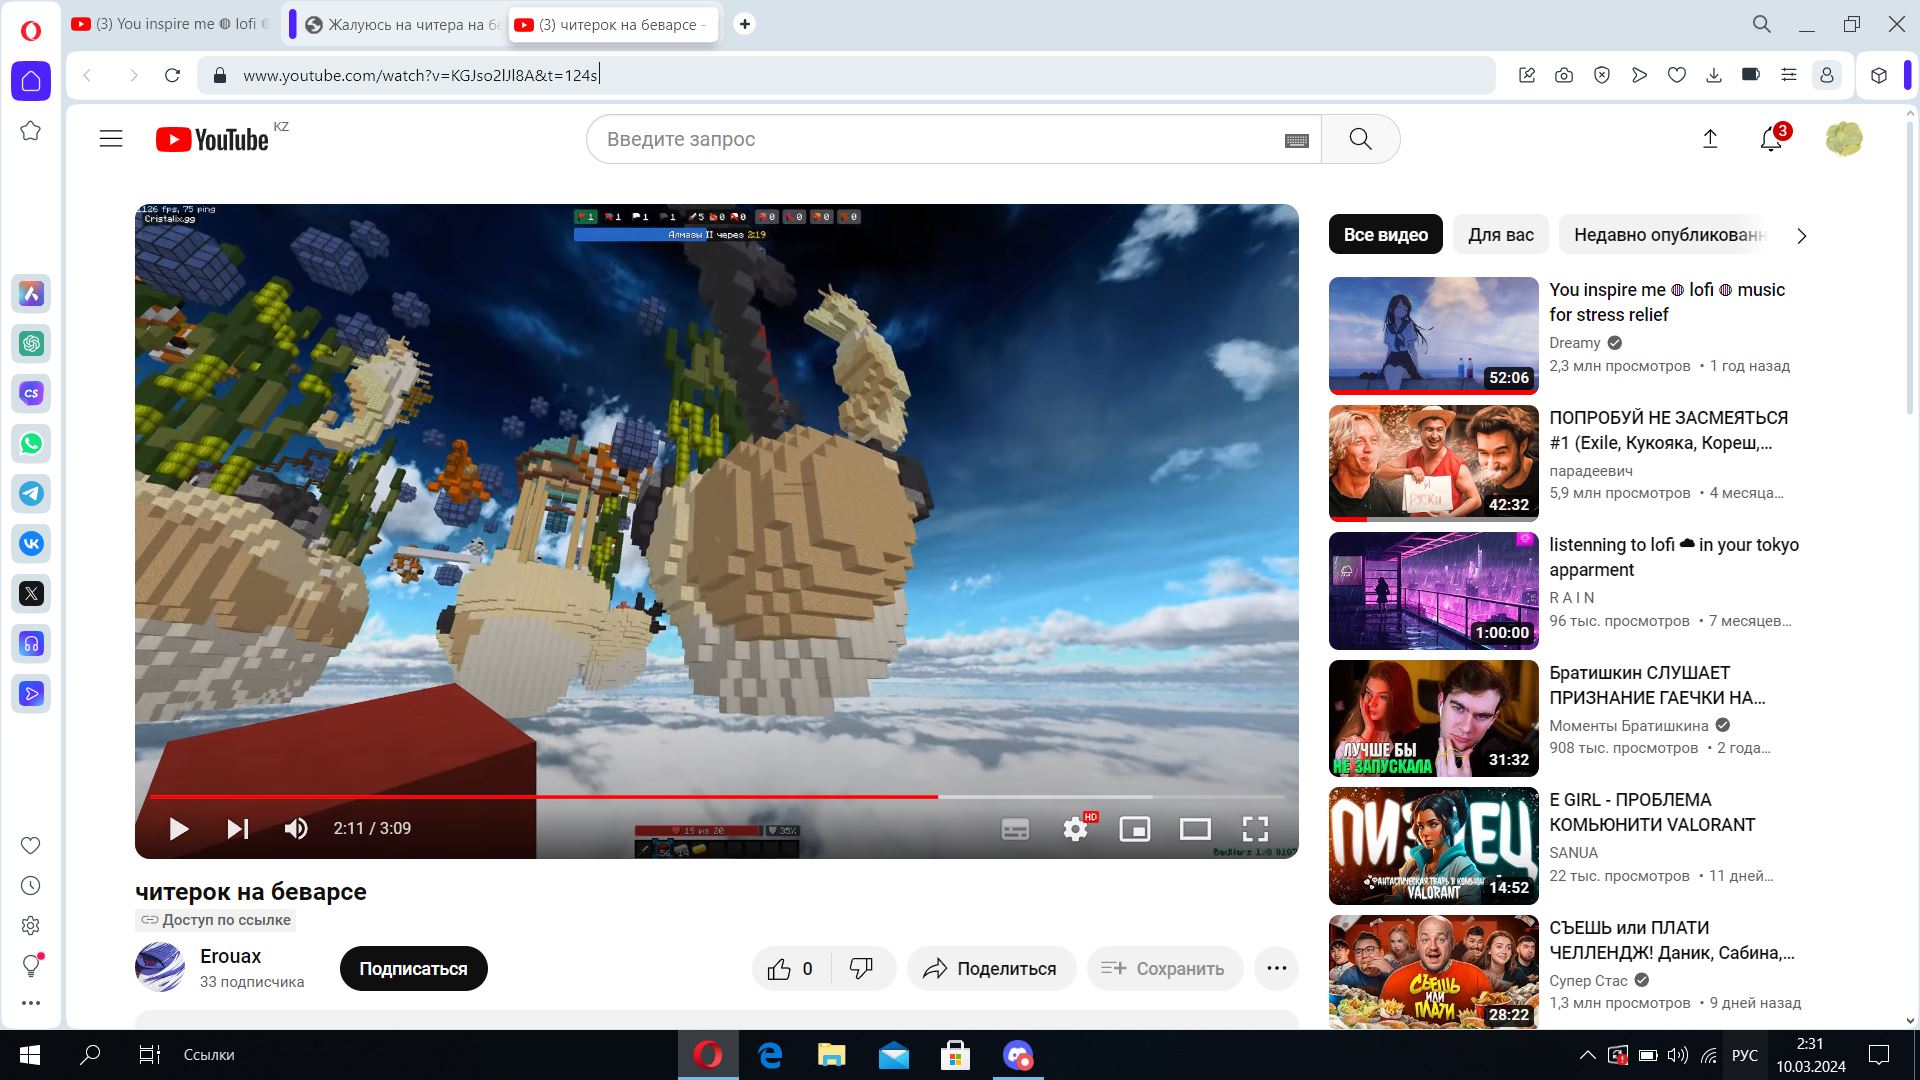Viewport: 1920px width, 1080px height.
Task: Open YouTube notifications bell
Action: click(x=1771, y=139)
